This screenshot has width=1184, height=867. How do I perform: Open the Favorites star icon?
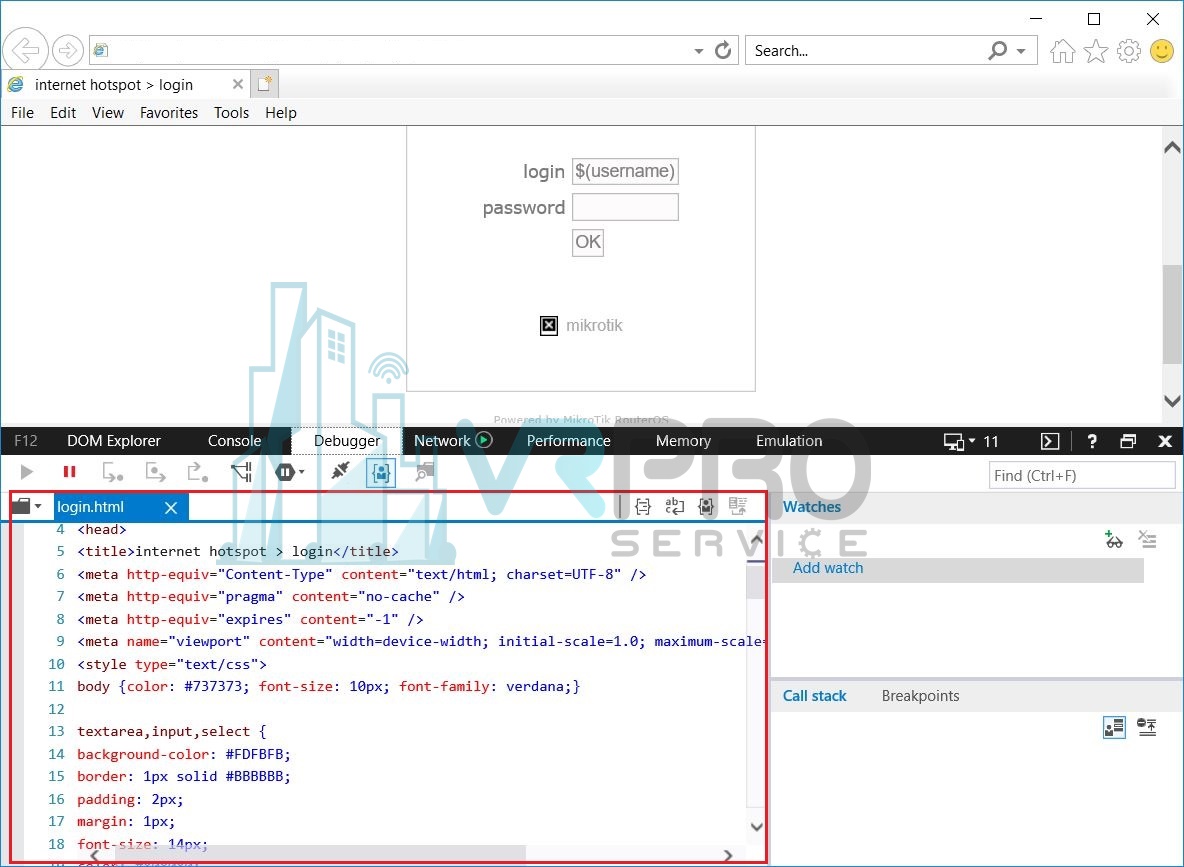1096,51
